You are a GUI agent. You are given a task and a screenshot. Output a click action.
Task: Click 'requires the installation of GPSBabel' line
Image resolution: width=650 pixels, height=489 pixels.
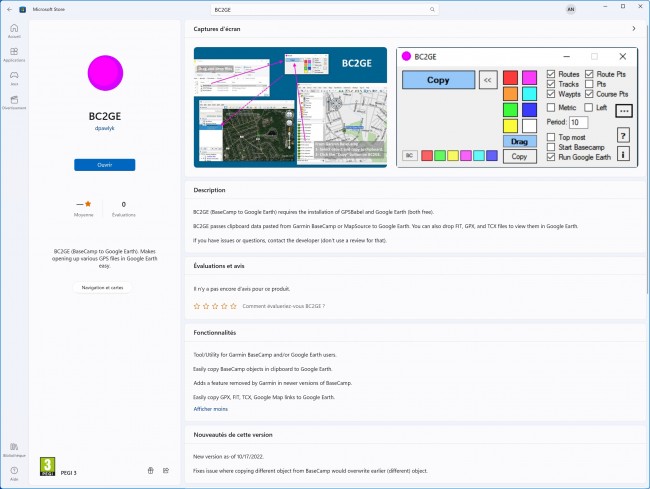[313, 212]
